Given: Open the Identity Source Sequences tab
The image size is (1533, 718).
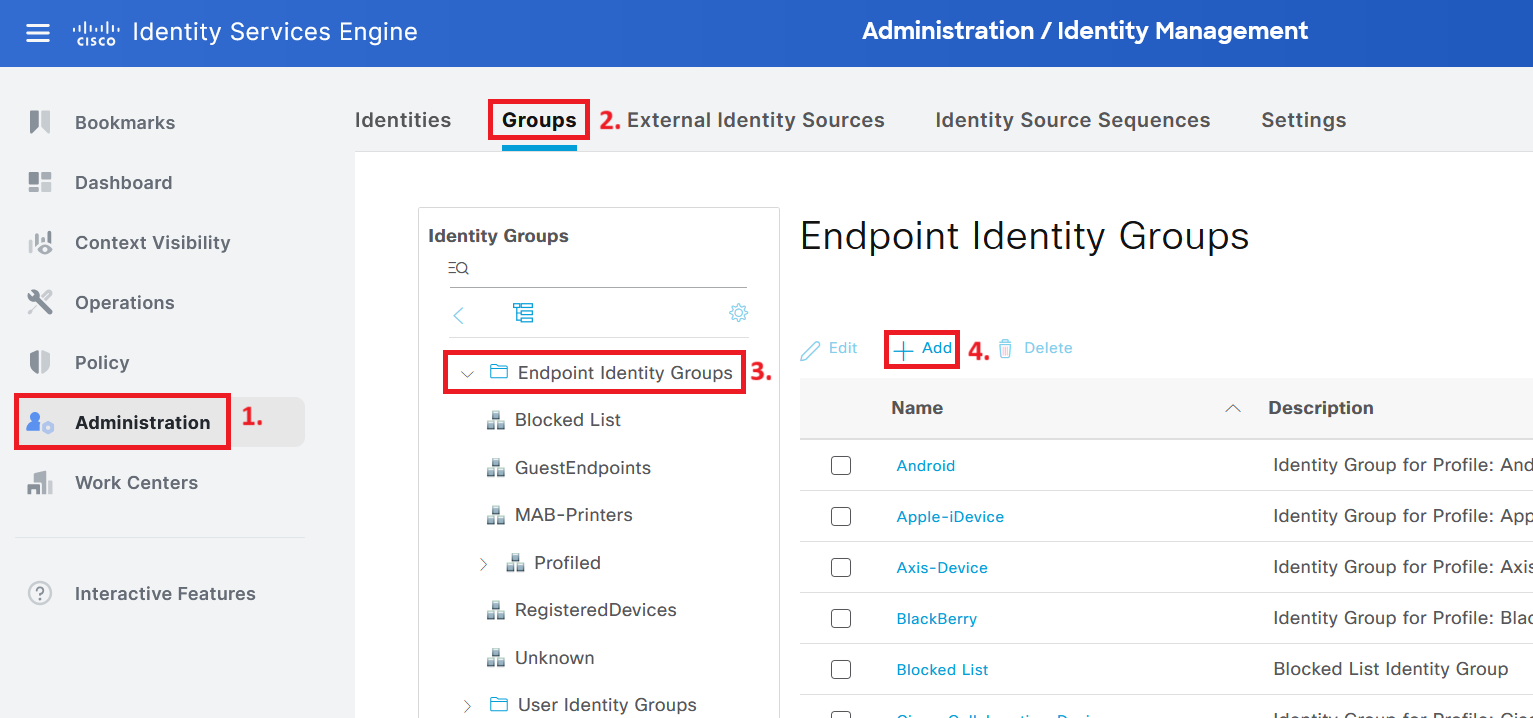Looking at the screenshot, I should [x=1071, y=119].
